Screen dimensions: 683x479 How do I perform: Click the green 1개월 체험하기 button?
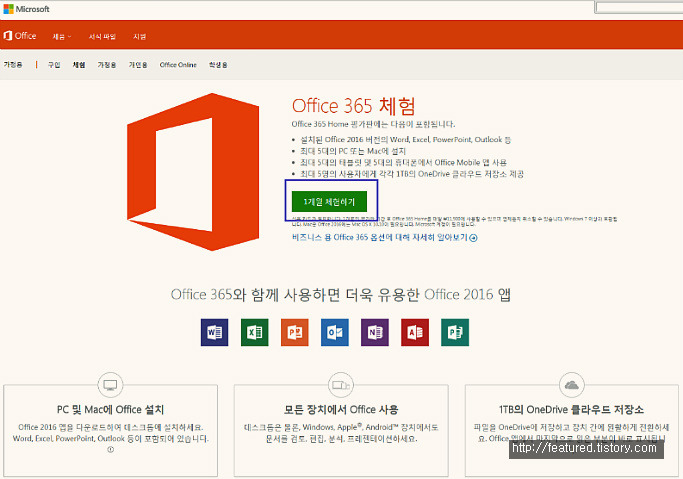click(329, 202)
